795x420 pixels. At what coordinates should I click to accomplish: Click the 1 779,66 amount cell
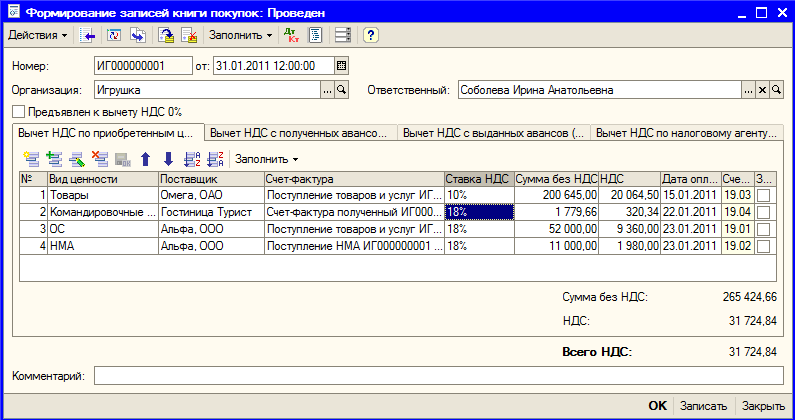click(557, 212)
